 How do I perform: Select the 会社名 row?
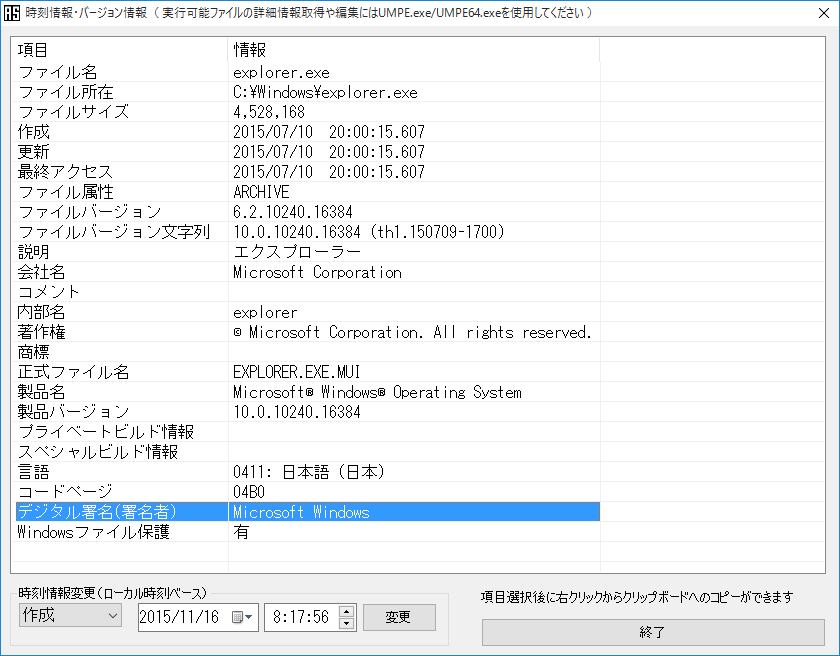point(308,272)
